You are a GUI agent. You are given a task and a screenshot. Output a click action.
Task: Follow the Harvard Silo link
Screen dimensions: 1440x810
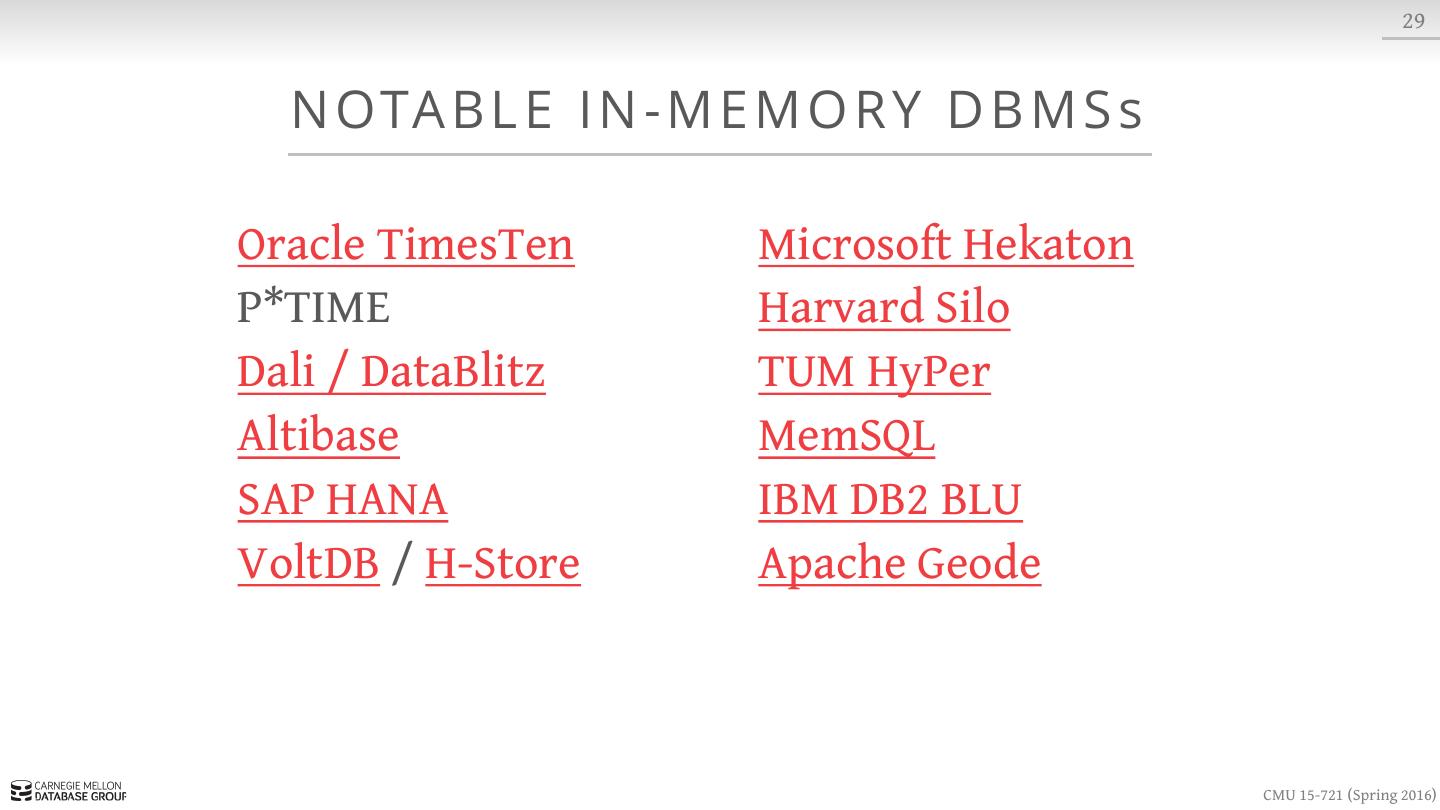[883, 309]
